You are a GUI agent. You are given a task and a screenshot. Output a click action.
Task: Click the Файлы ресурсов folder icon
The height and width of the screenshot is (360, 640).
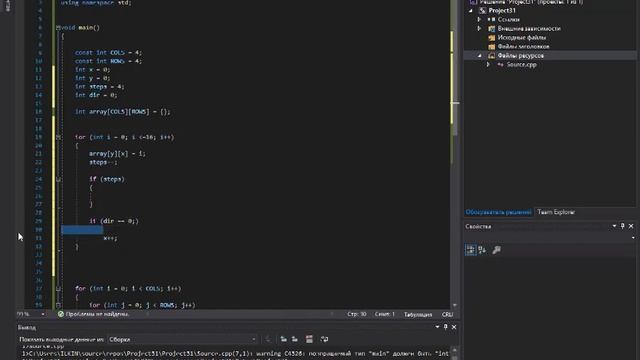[491, 56]
